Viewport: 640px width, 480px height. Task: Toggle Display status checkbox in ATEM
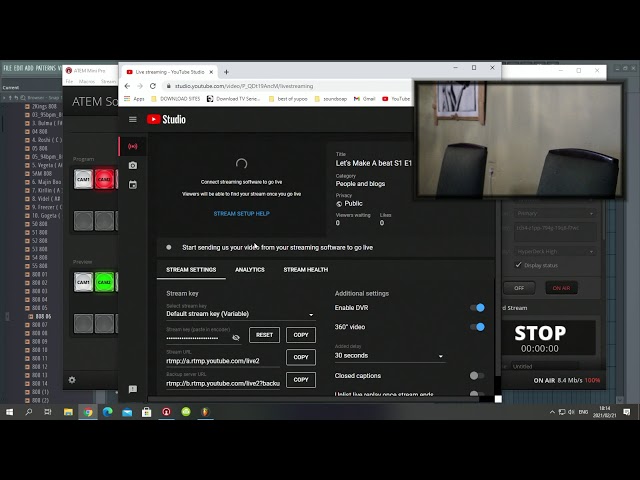[518, 265]
